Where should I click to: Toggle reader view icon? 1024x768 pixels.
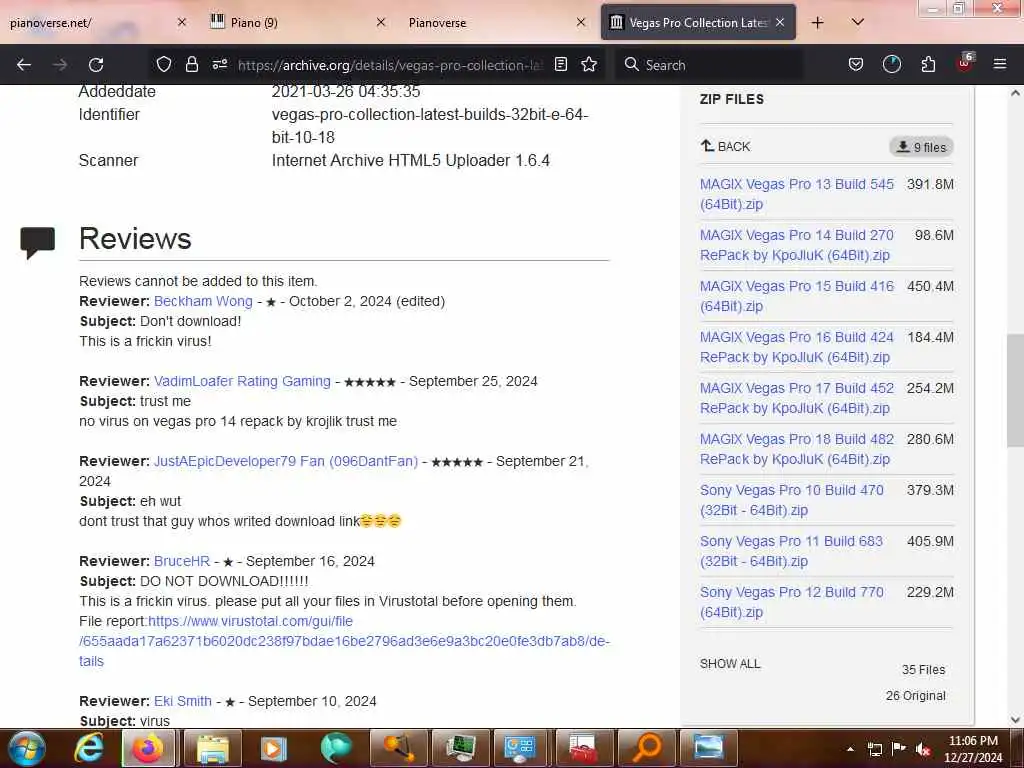click(560, 65)
